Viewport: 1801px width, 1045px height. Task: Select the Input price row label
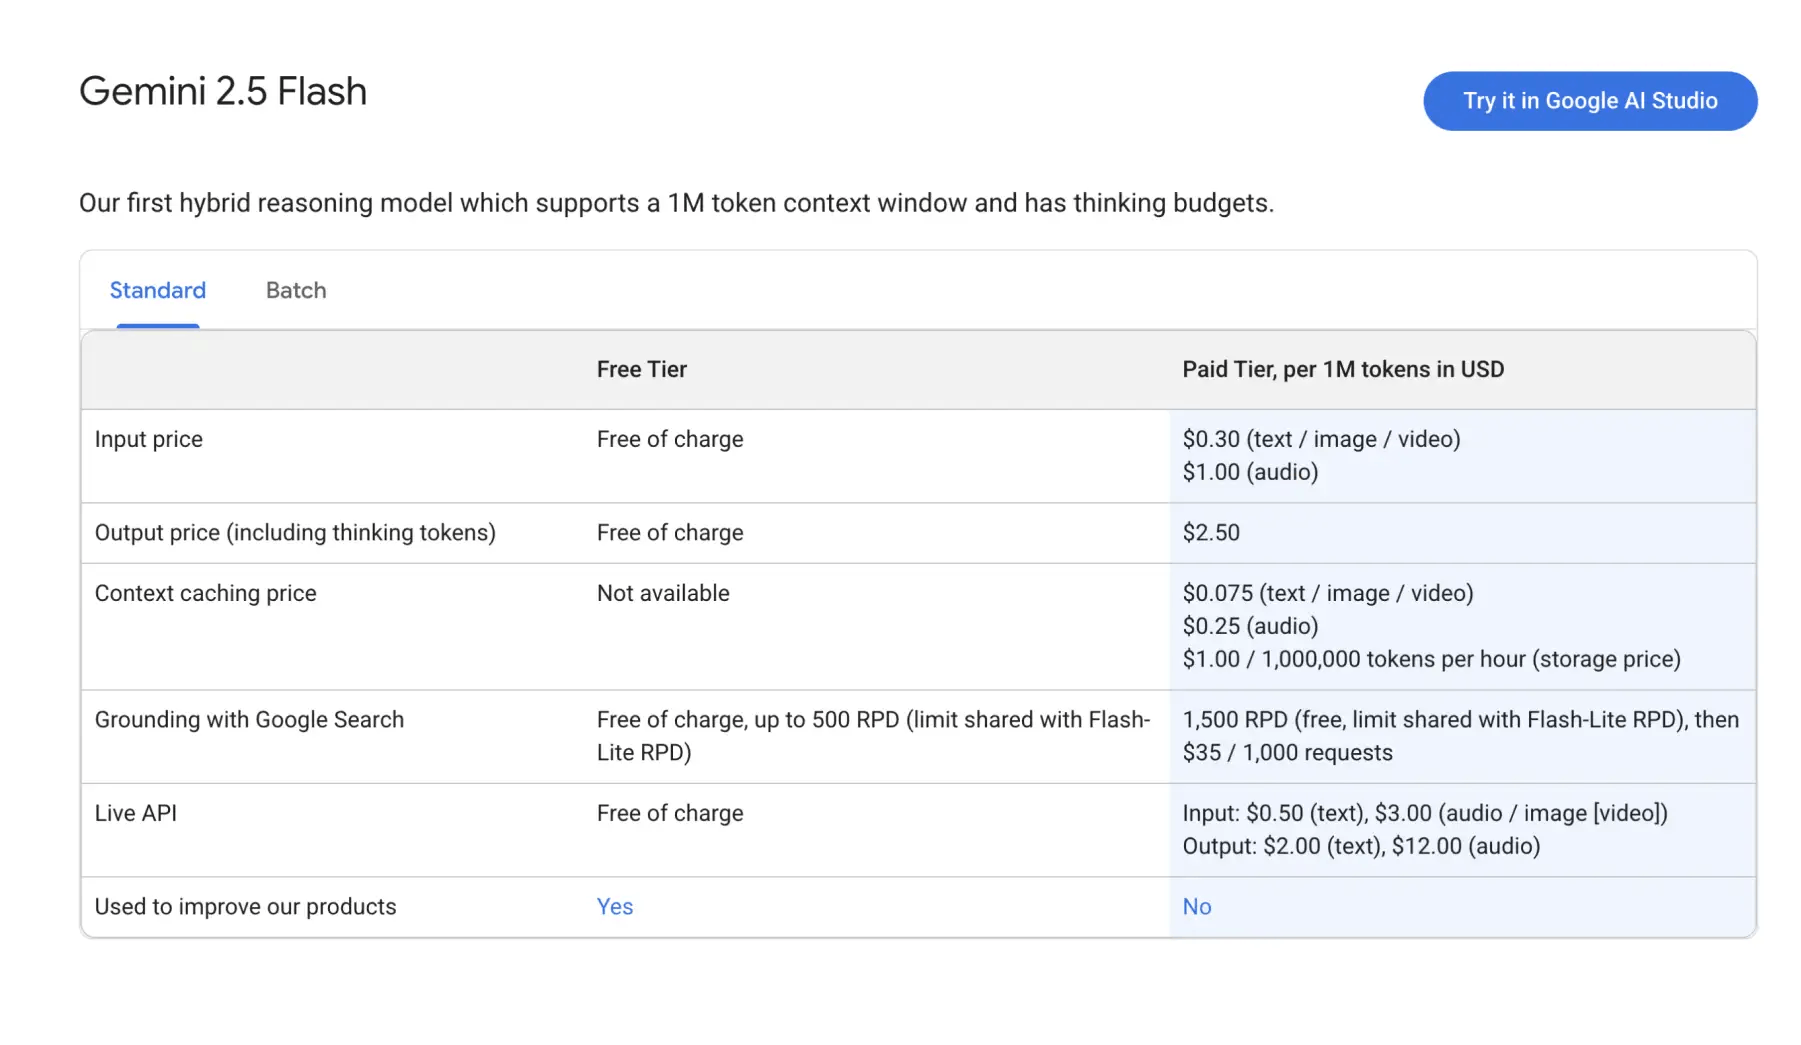click(x=148, y=439)
